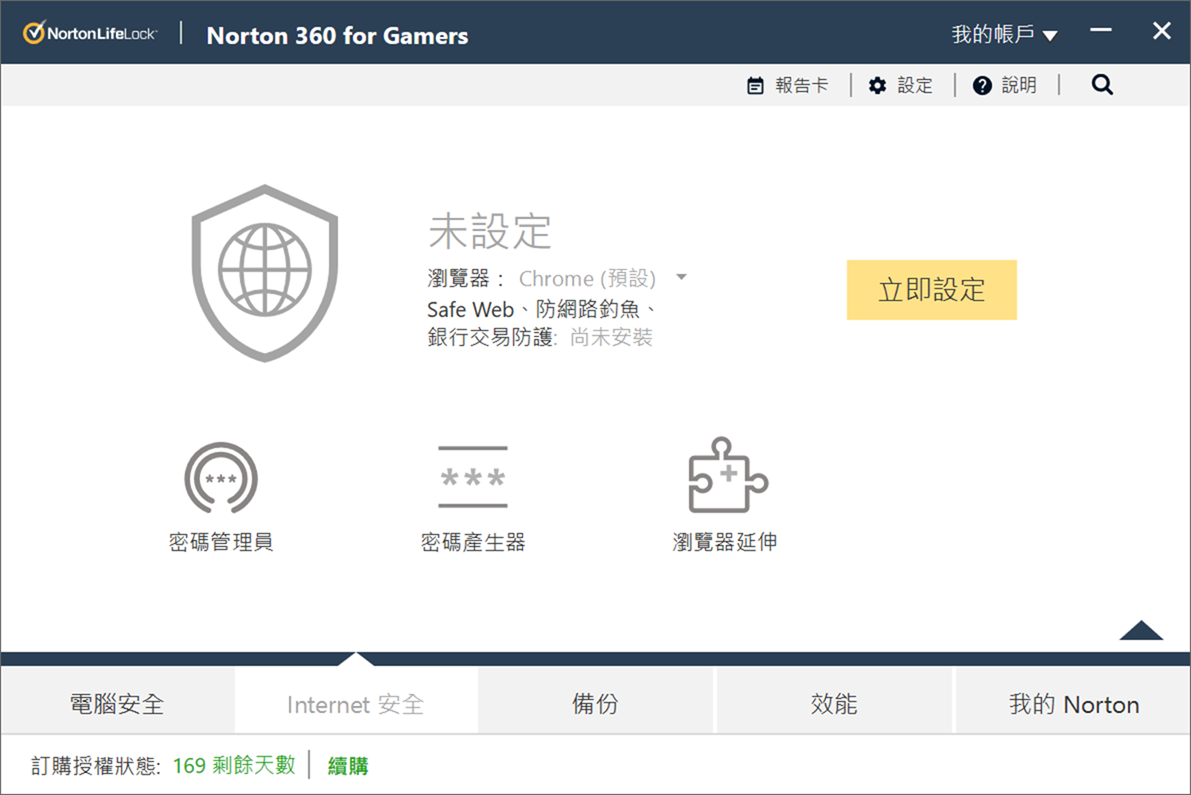Open the Browser Extensions (瀏覽器延伸) puzzle icon
This screenshot has width=1191, height=795.
727,476
